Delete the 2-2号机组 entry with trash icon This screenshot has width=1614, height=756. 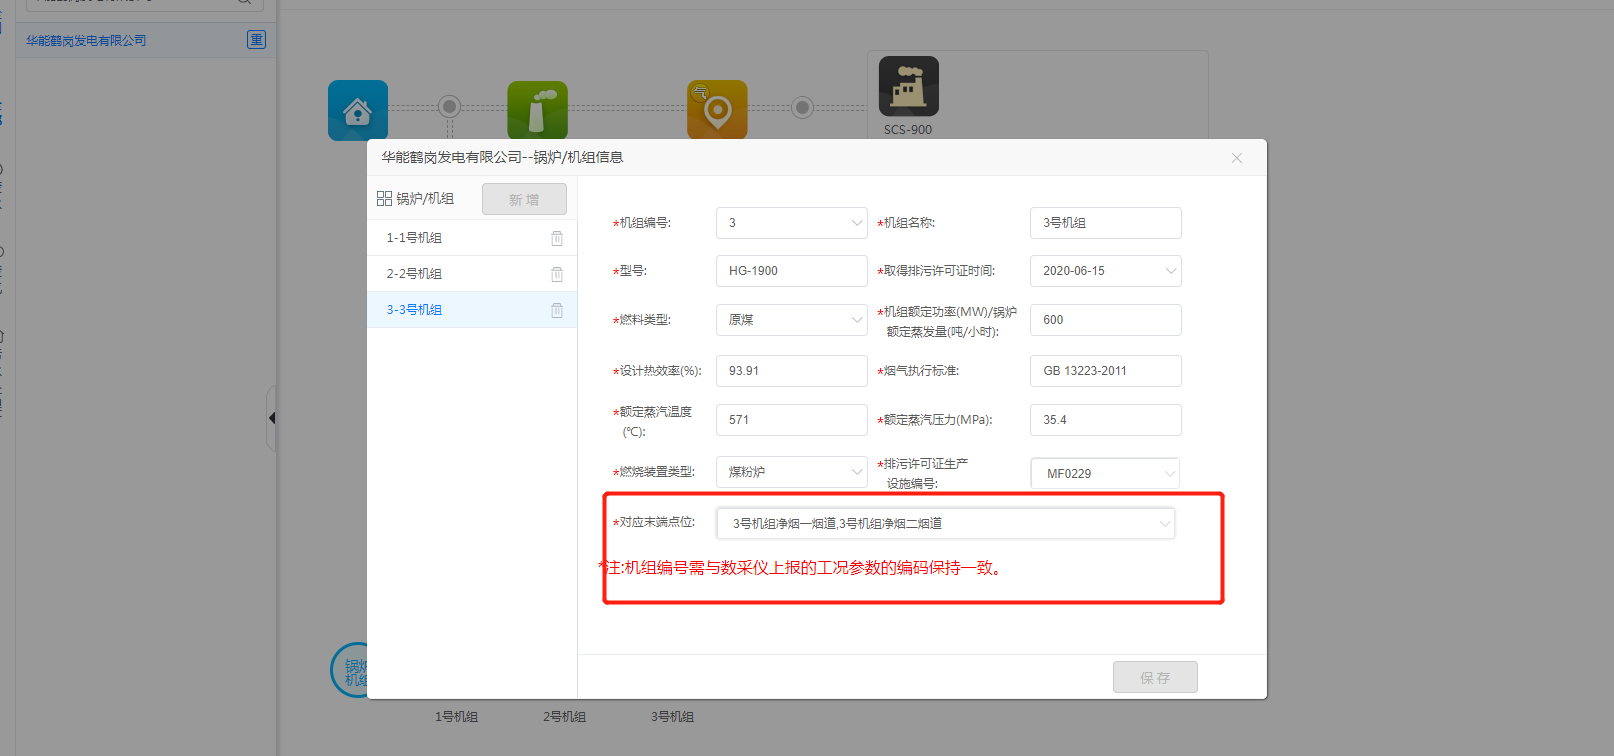[x=557, y=274]
